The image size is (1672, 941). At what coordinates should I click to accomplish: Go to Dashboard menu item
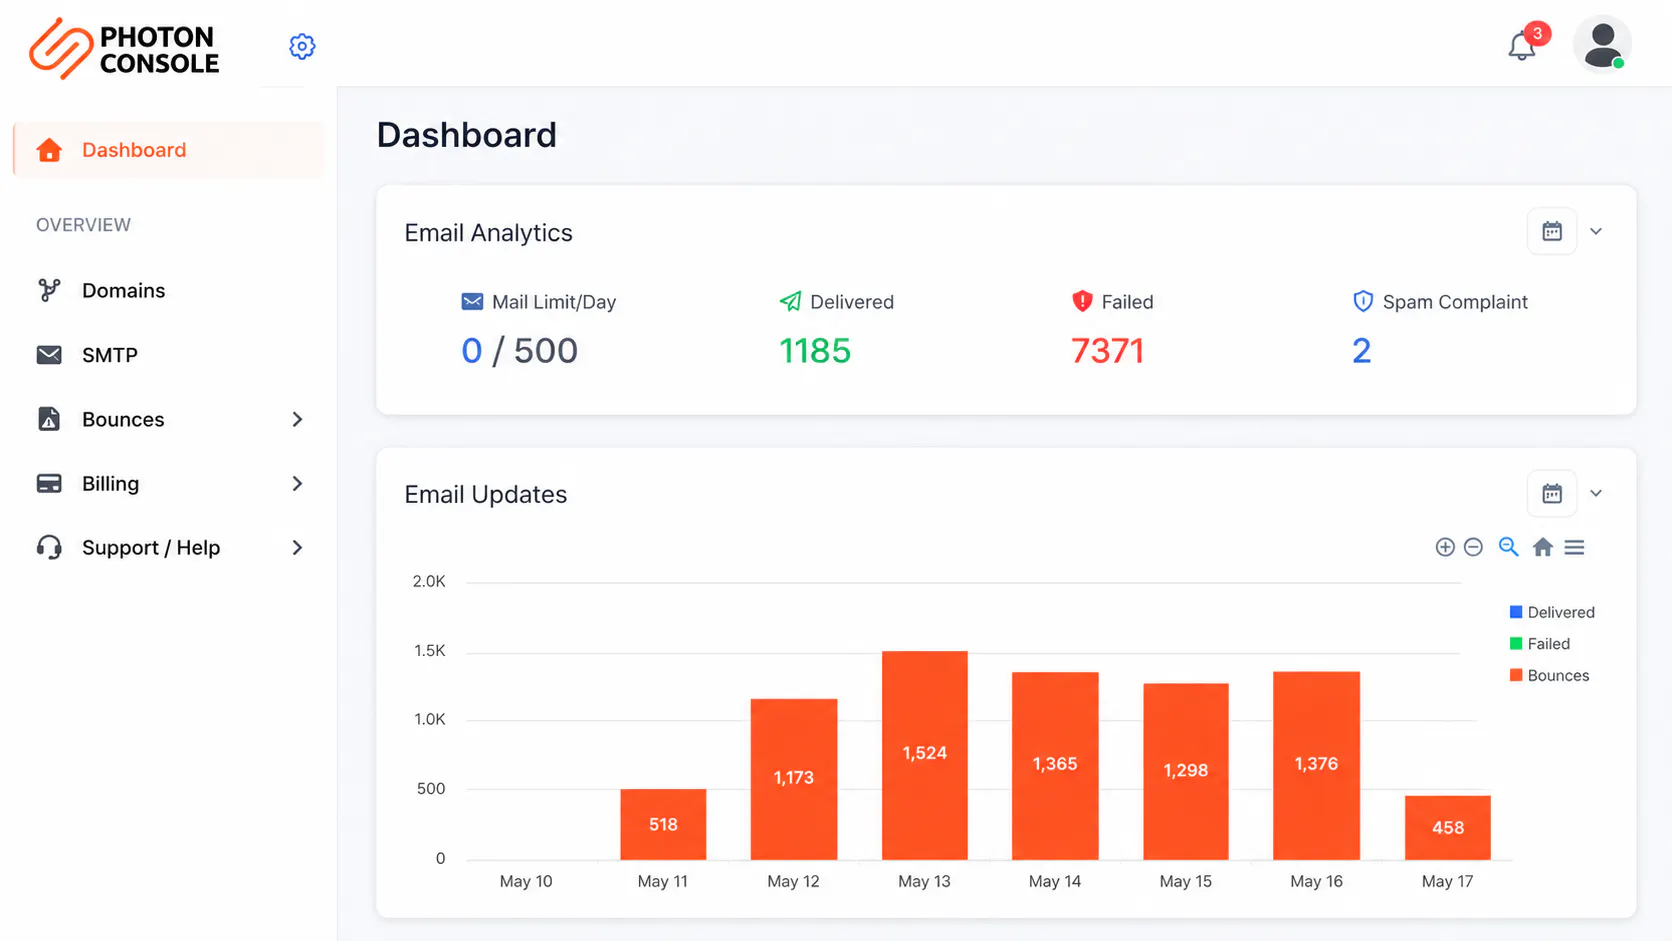(x=168, y=150)
